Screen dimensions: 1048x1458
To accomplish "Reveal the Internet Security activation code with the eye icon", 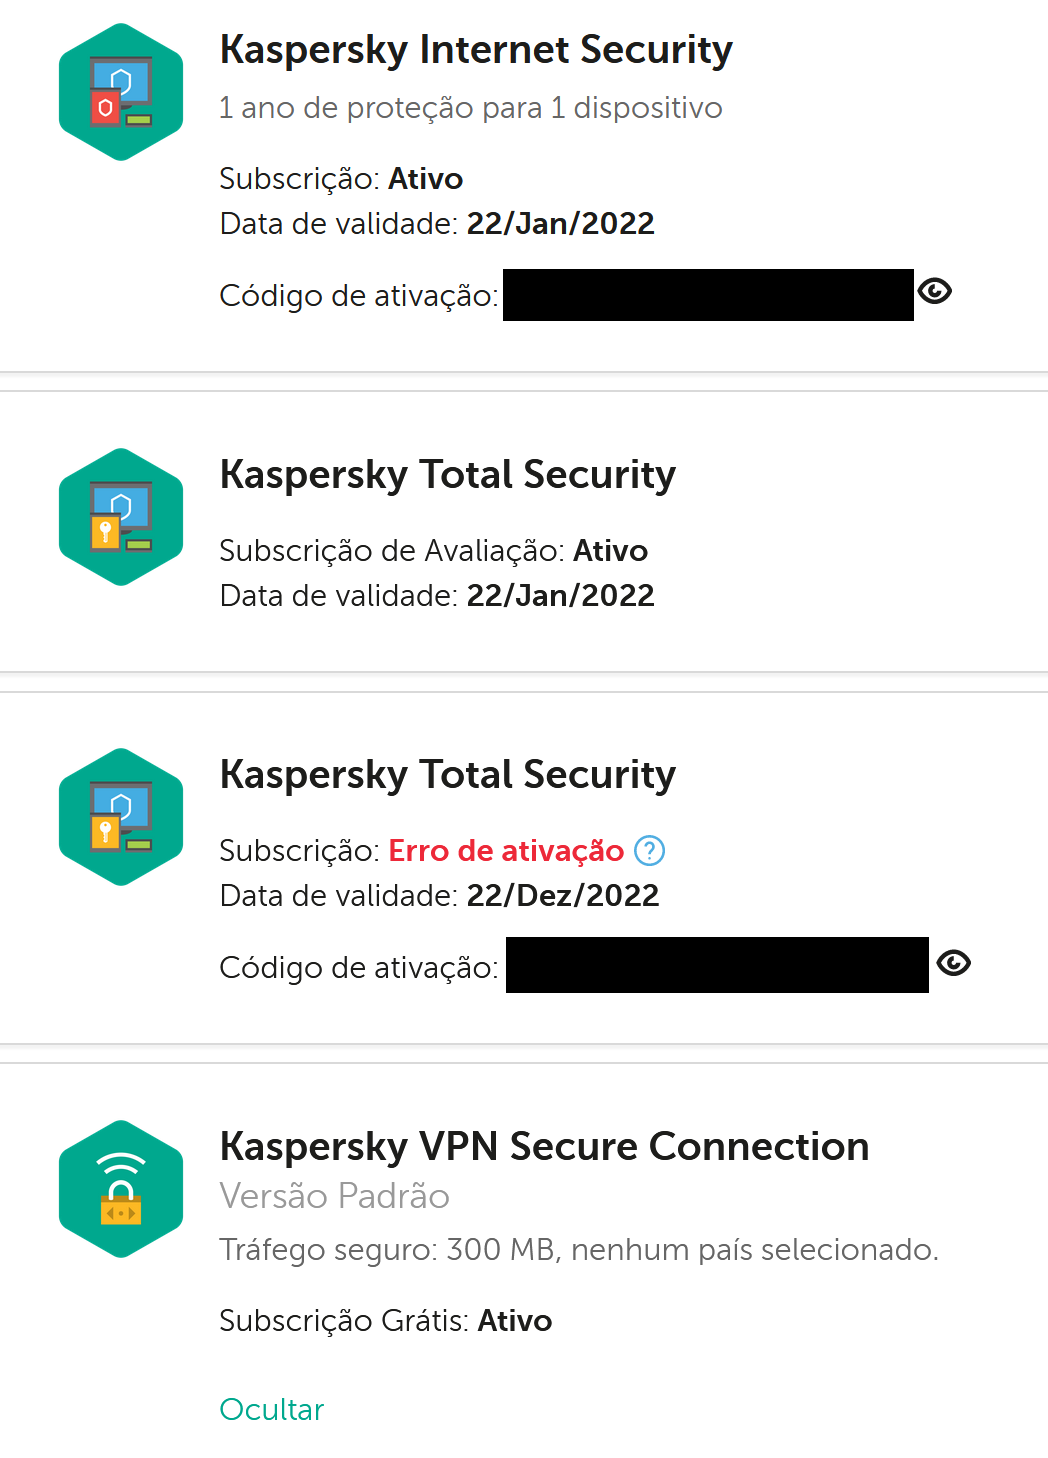I will point(935,291).
